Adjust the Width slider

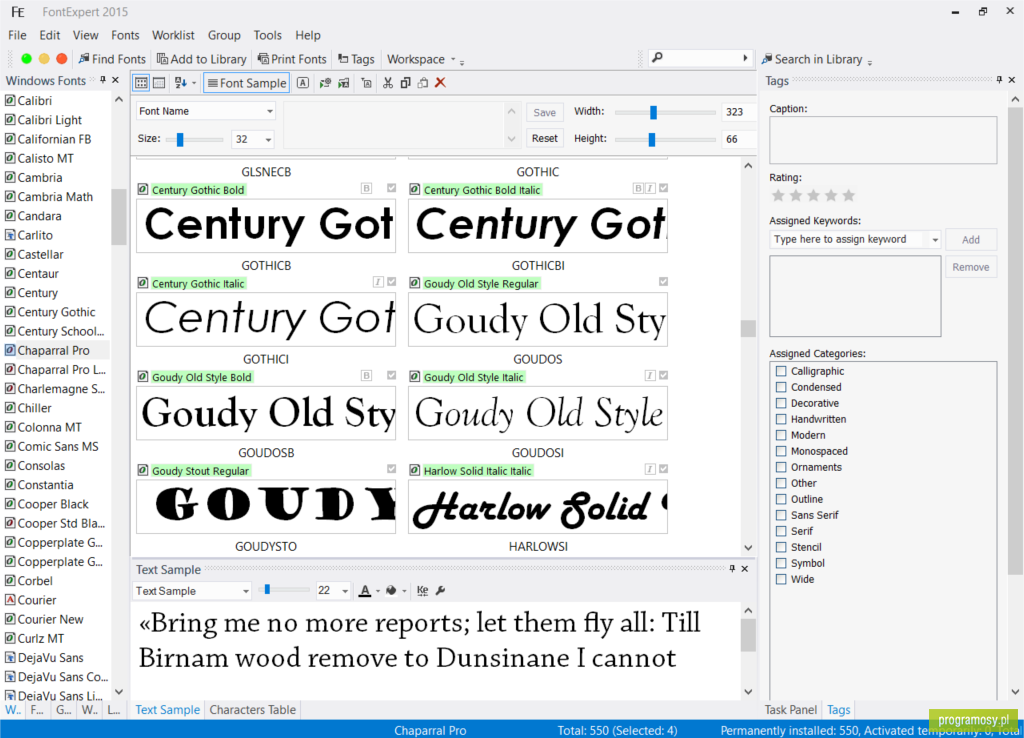[x=653, y=112]
